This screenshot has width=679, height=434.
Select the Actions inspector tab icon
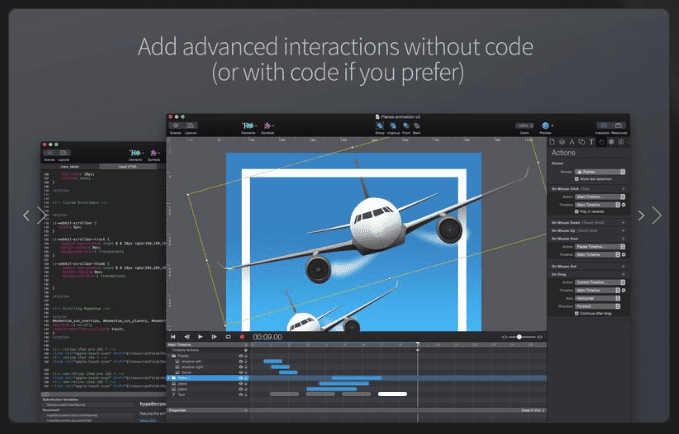[601, 142]
